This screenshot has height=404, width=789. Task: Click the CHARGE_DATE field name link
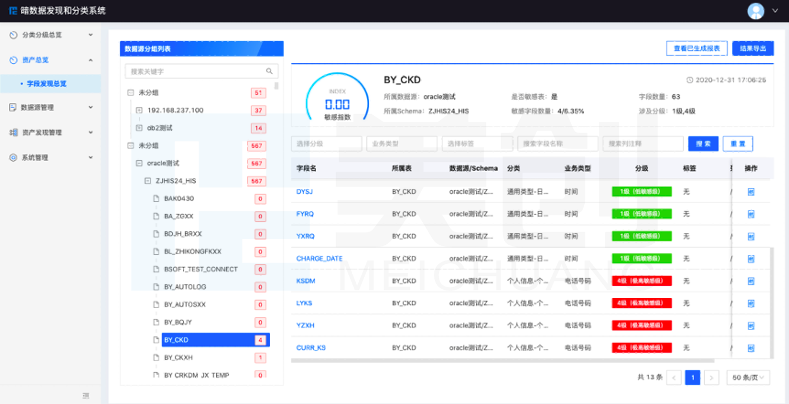point(319,258)
